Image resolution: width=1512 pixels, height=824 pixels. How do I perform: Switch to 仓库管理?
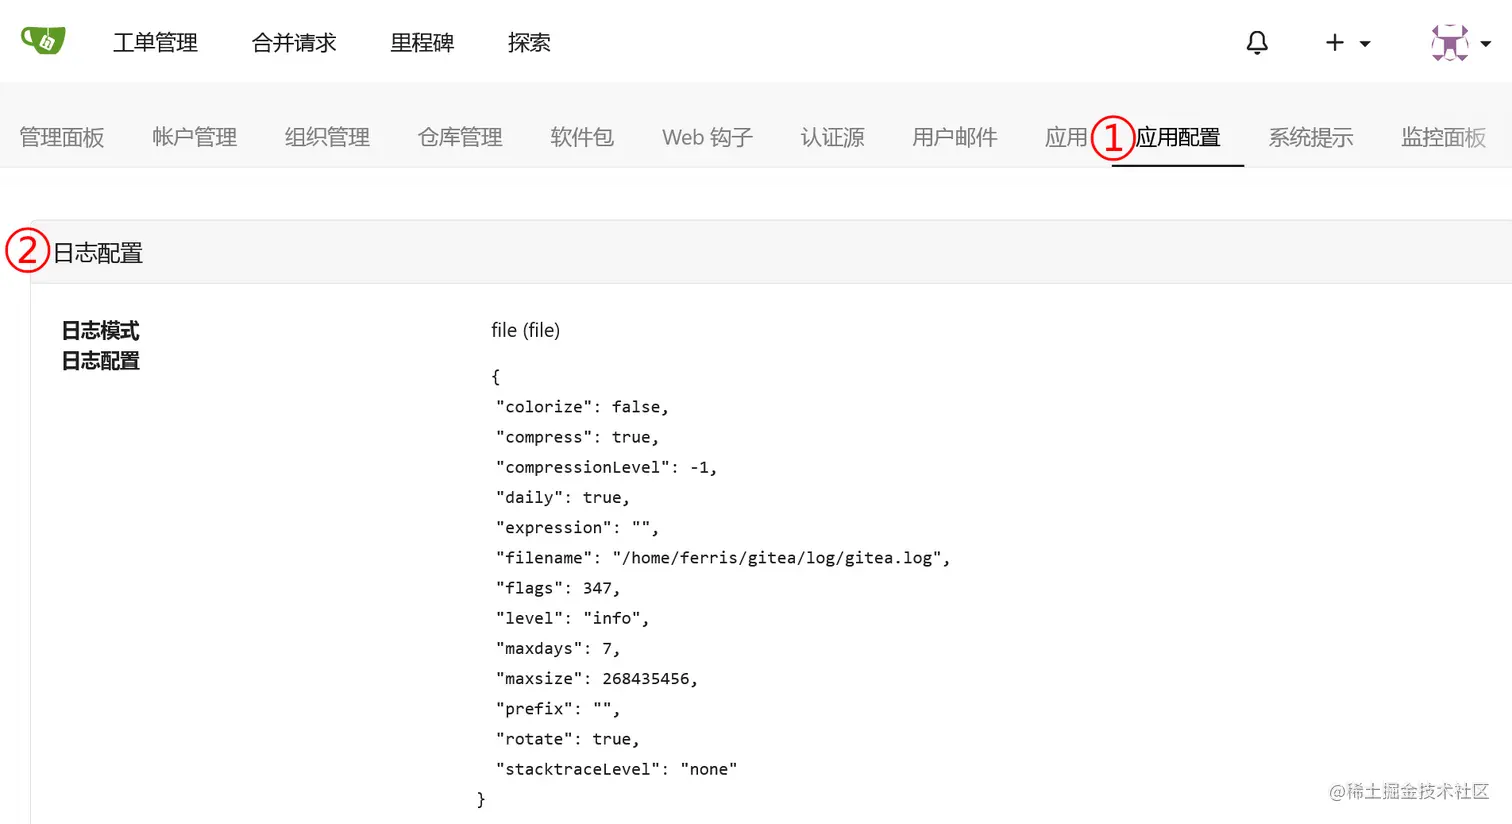click(459, 137)
